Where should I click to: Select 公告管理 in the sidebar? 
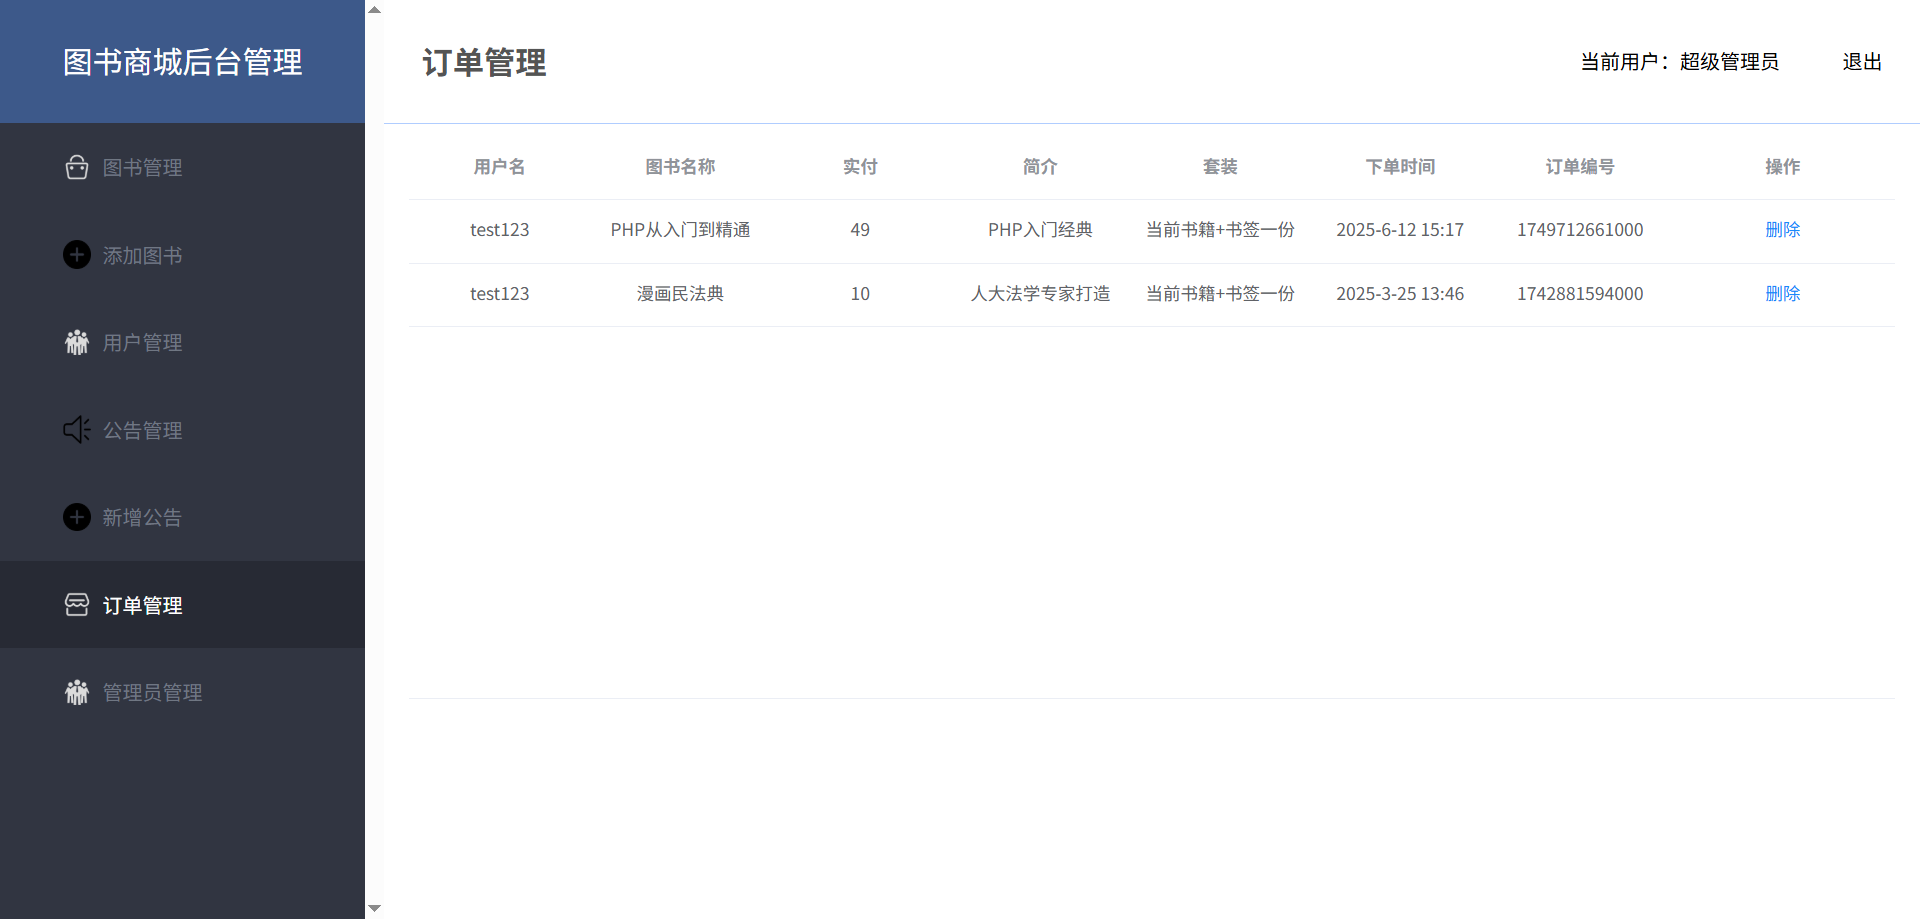tap(182, 430)
